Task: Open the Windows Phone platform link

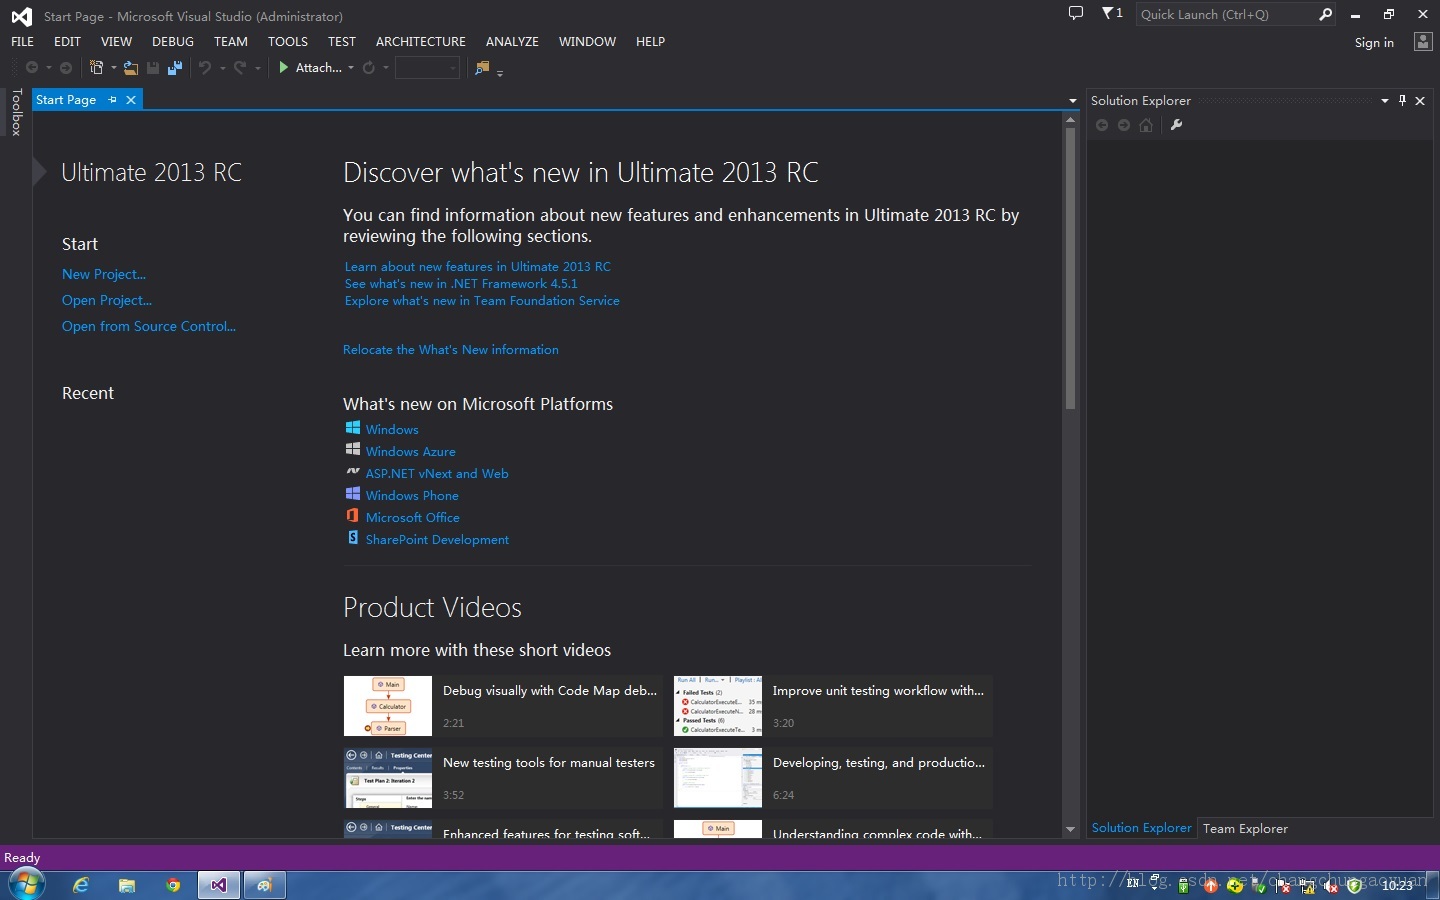Action: tap(412, 495)
